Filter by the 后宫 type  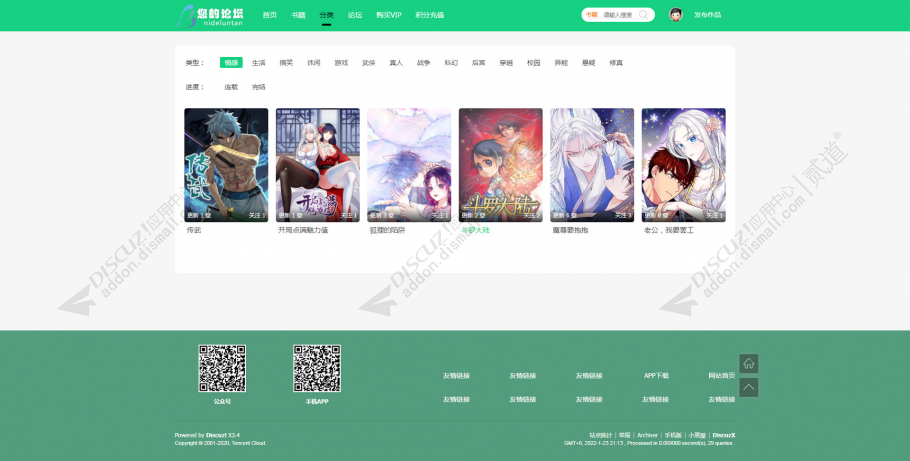click(x=478, y=63)
